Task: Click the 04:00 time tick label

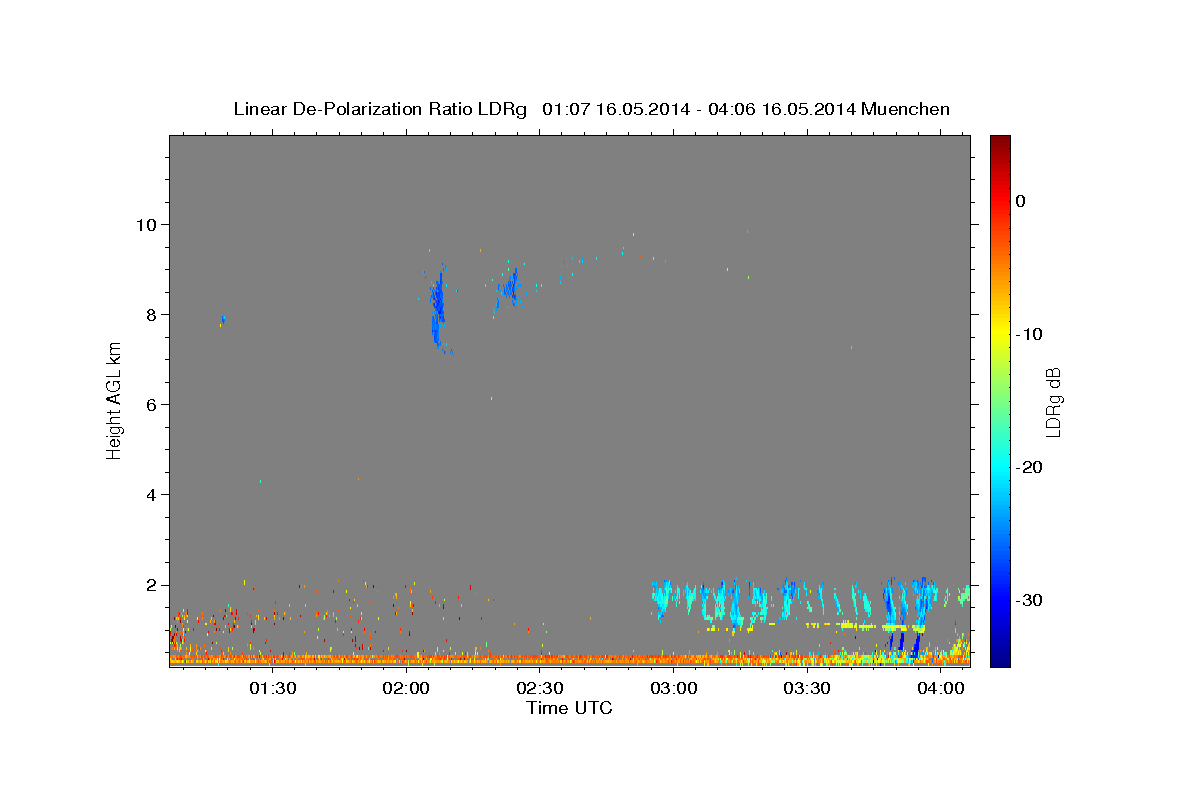Action: pos(941,688)
